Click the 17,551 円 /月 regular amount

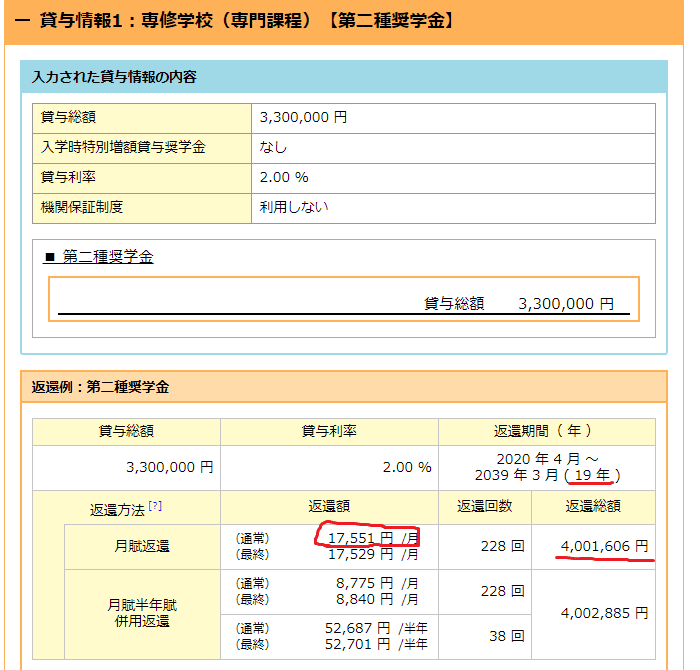pos(373,538)
